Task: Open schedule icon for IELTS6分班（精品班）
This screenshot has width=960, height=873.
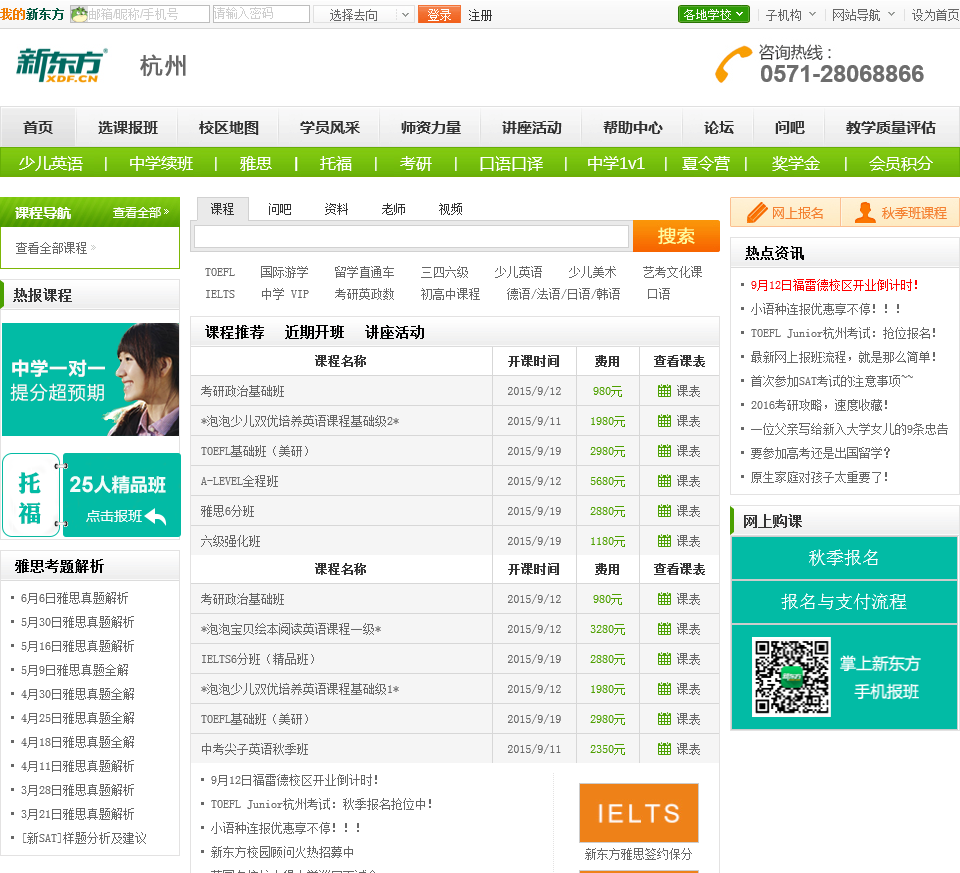Action: pyautogui.click(x=664, y=659)
